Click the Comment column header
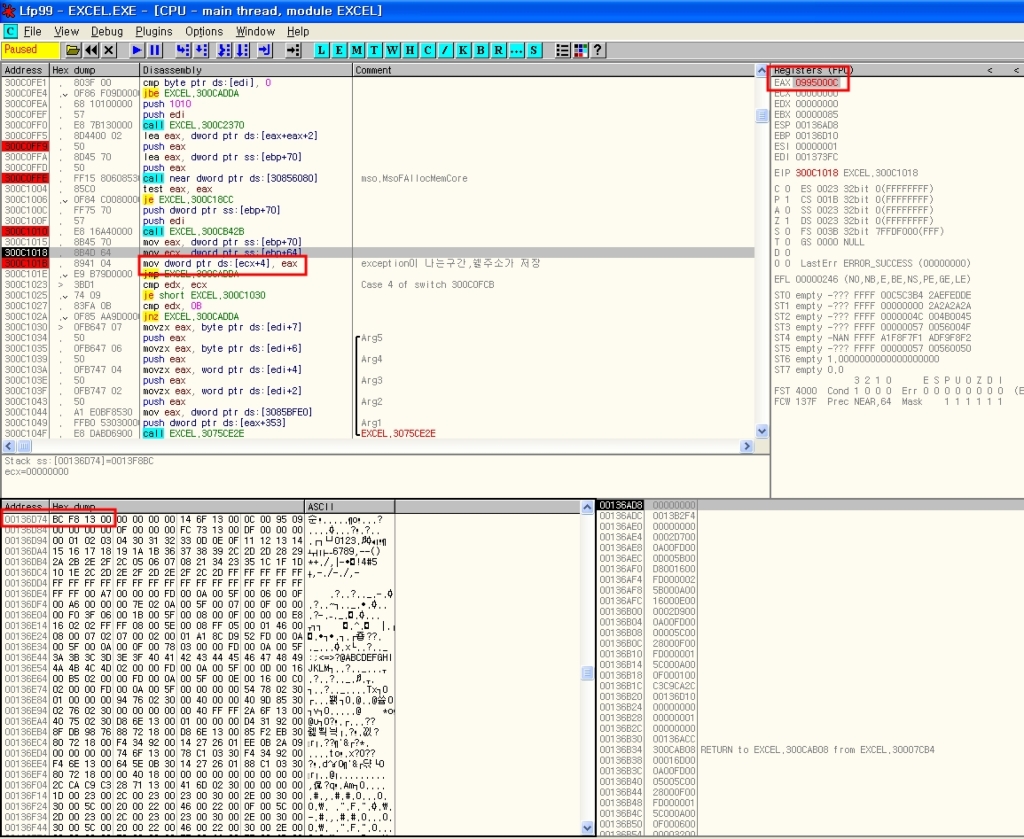The height and width of the screenshot is (839, 1024). tap(553, 70)
